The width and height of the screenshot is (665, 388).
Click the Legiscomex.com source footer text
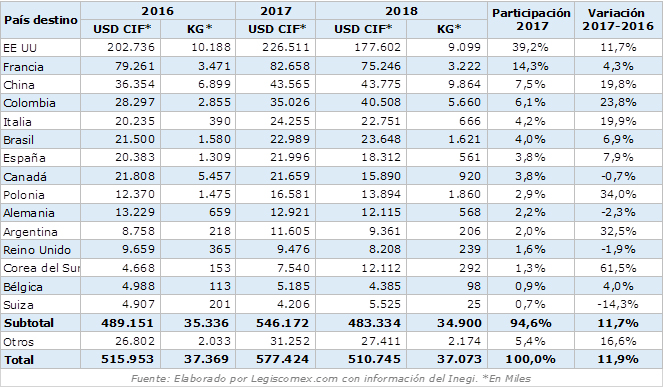click(x=294, y=378)
